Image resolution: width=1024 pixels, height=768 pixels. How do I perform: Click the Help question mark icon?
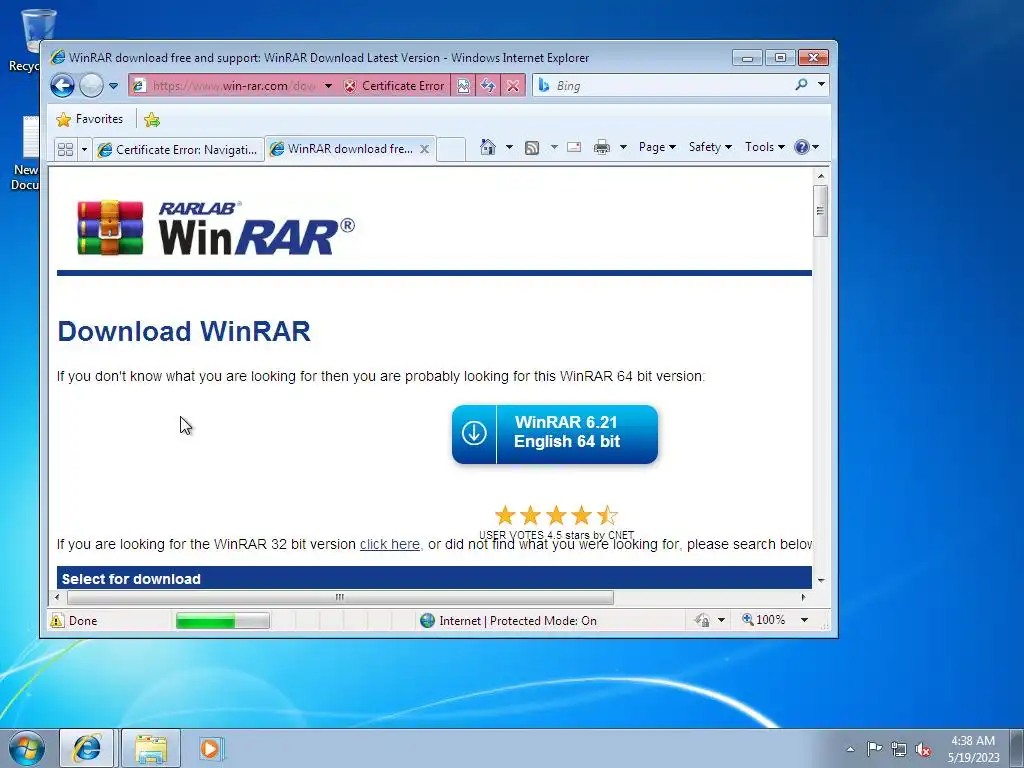[802, 147]
